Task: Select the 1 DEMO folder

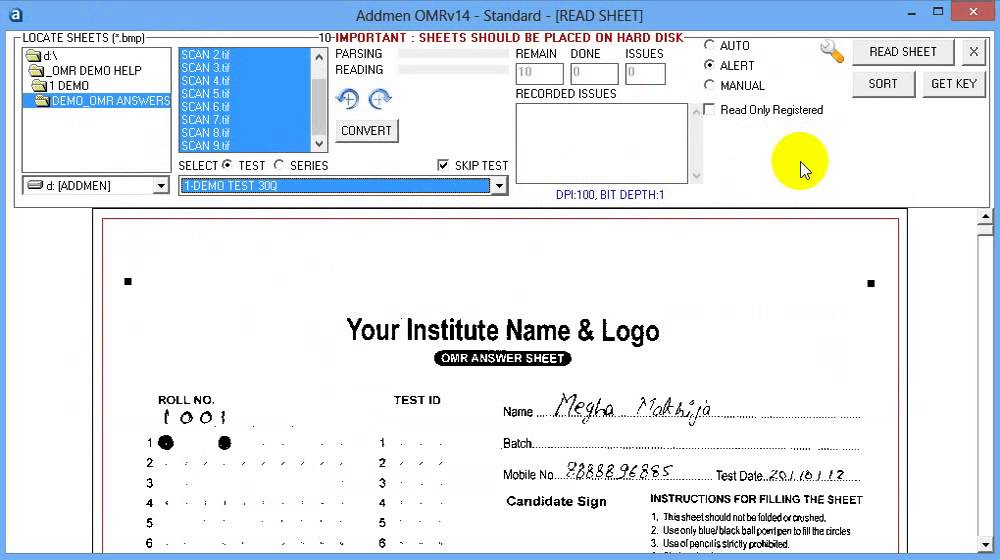Action: coord(69,85)
